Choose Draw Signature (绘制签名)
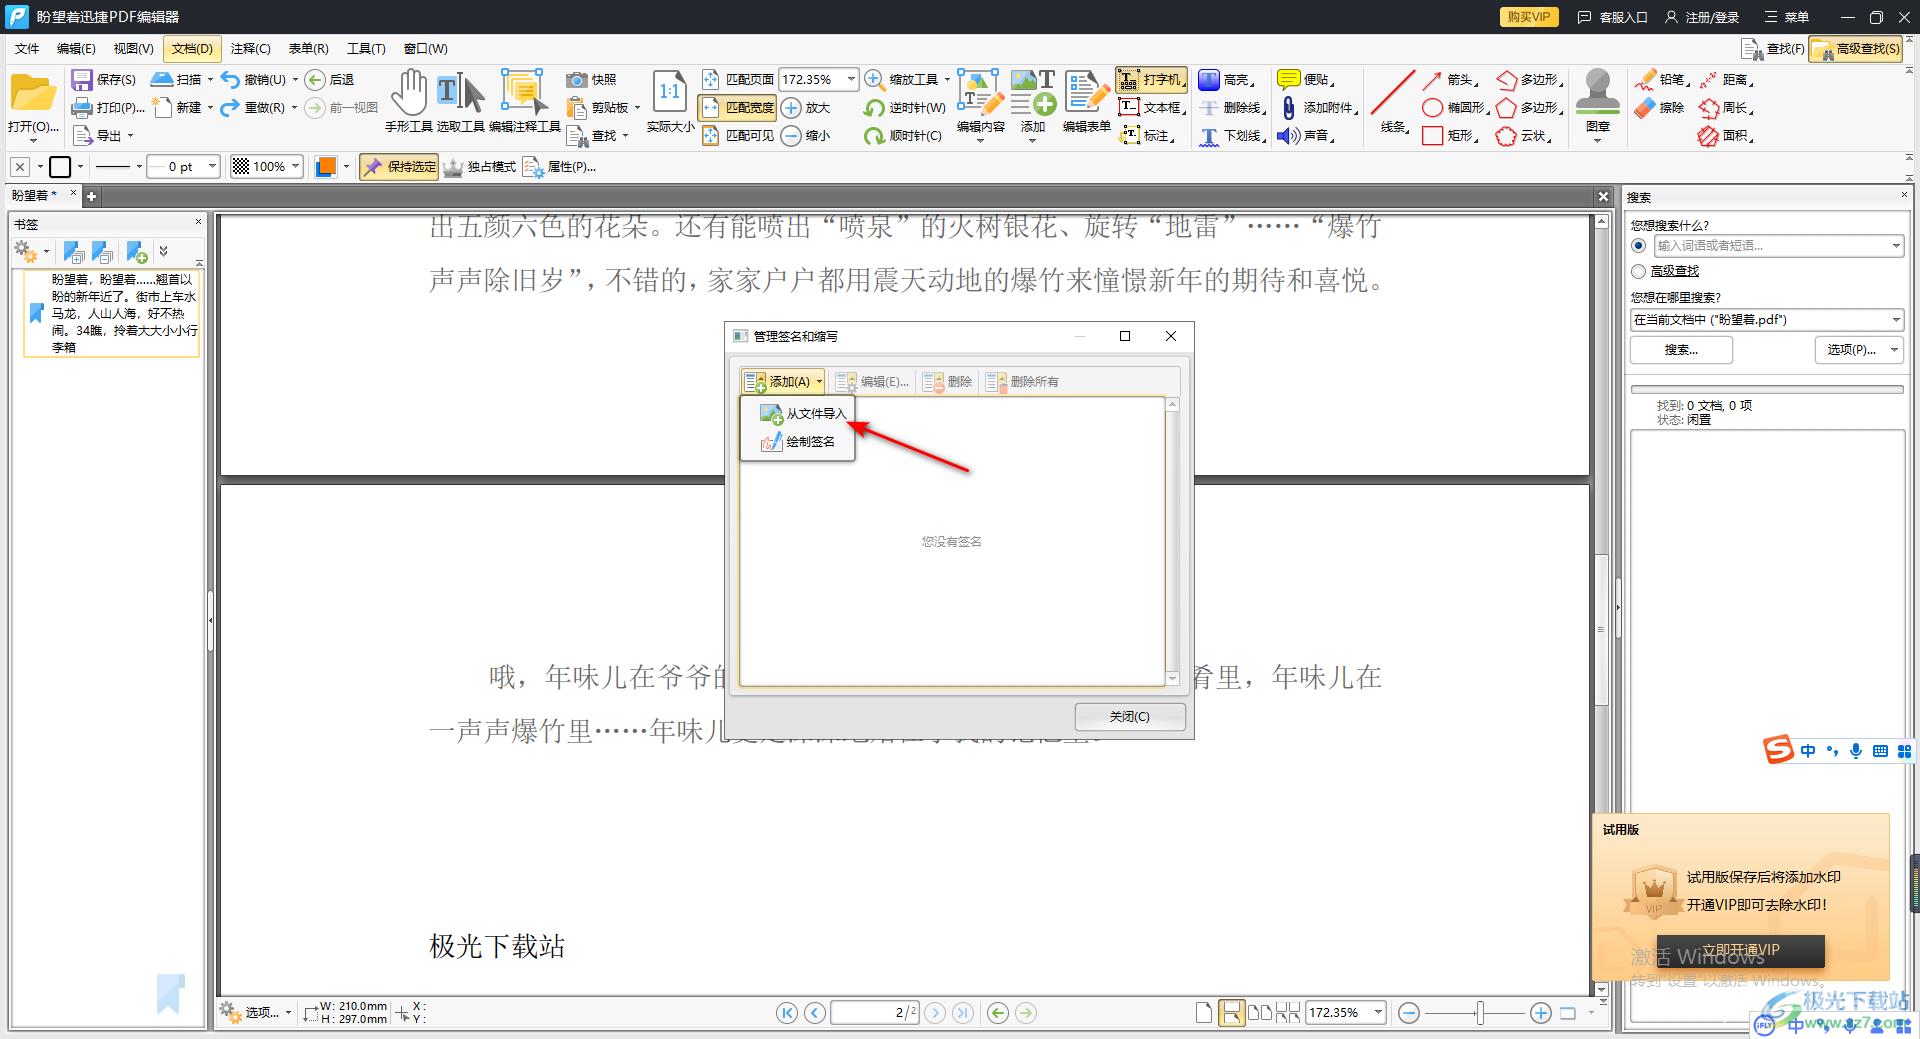The width and height of the screenshot is (1920, 1039). pyautogui.click(x=797, y=442)
